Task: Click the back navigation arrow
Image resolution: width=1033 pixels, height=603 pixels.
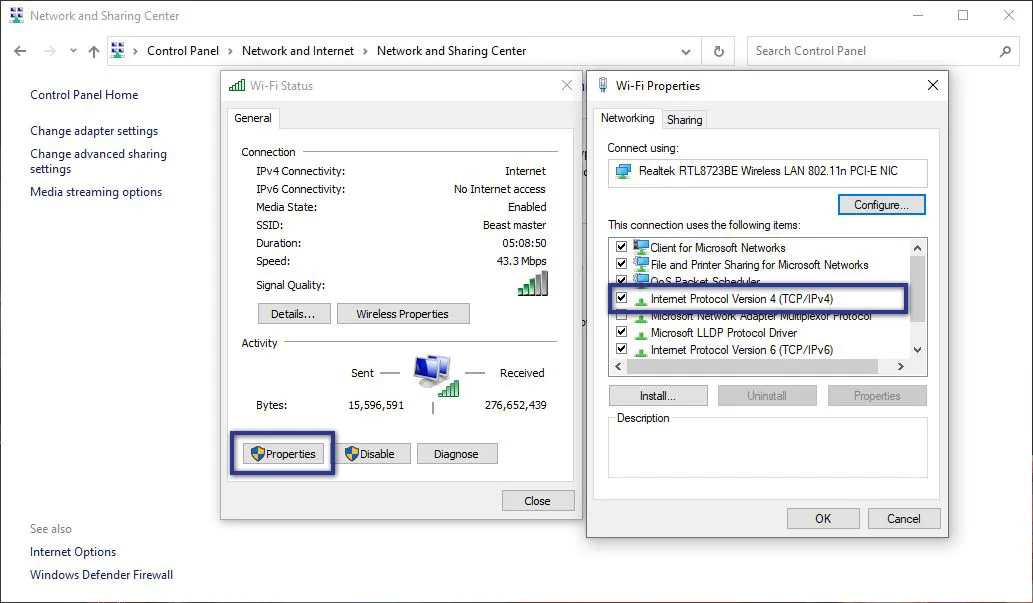Action: click(21, 50)
